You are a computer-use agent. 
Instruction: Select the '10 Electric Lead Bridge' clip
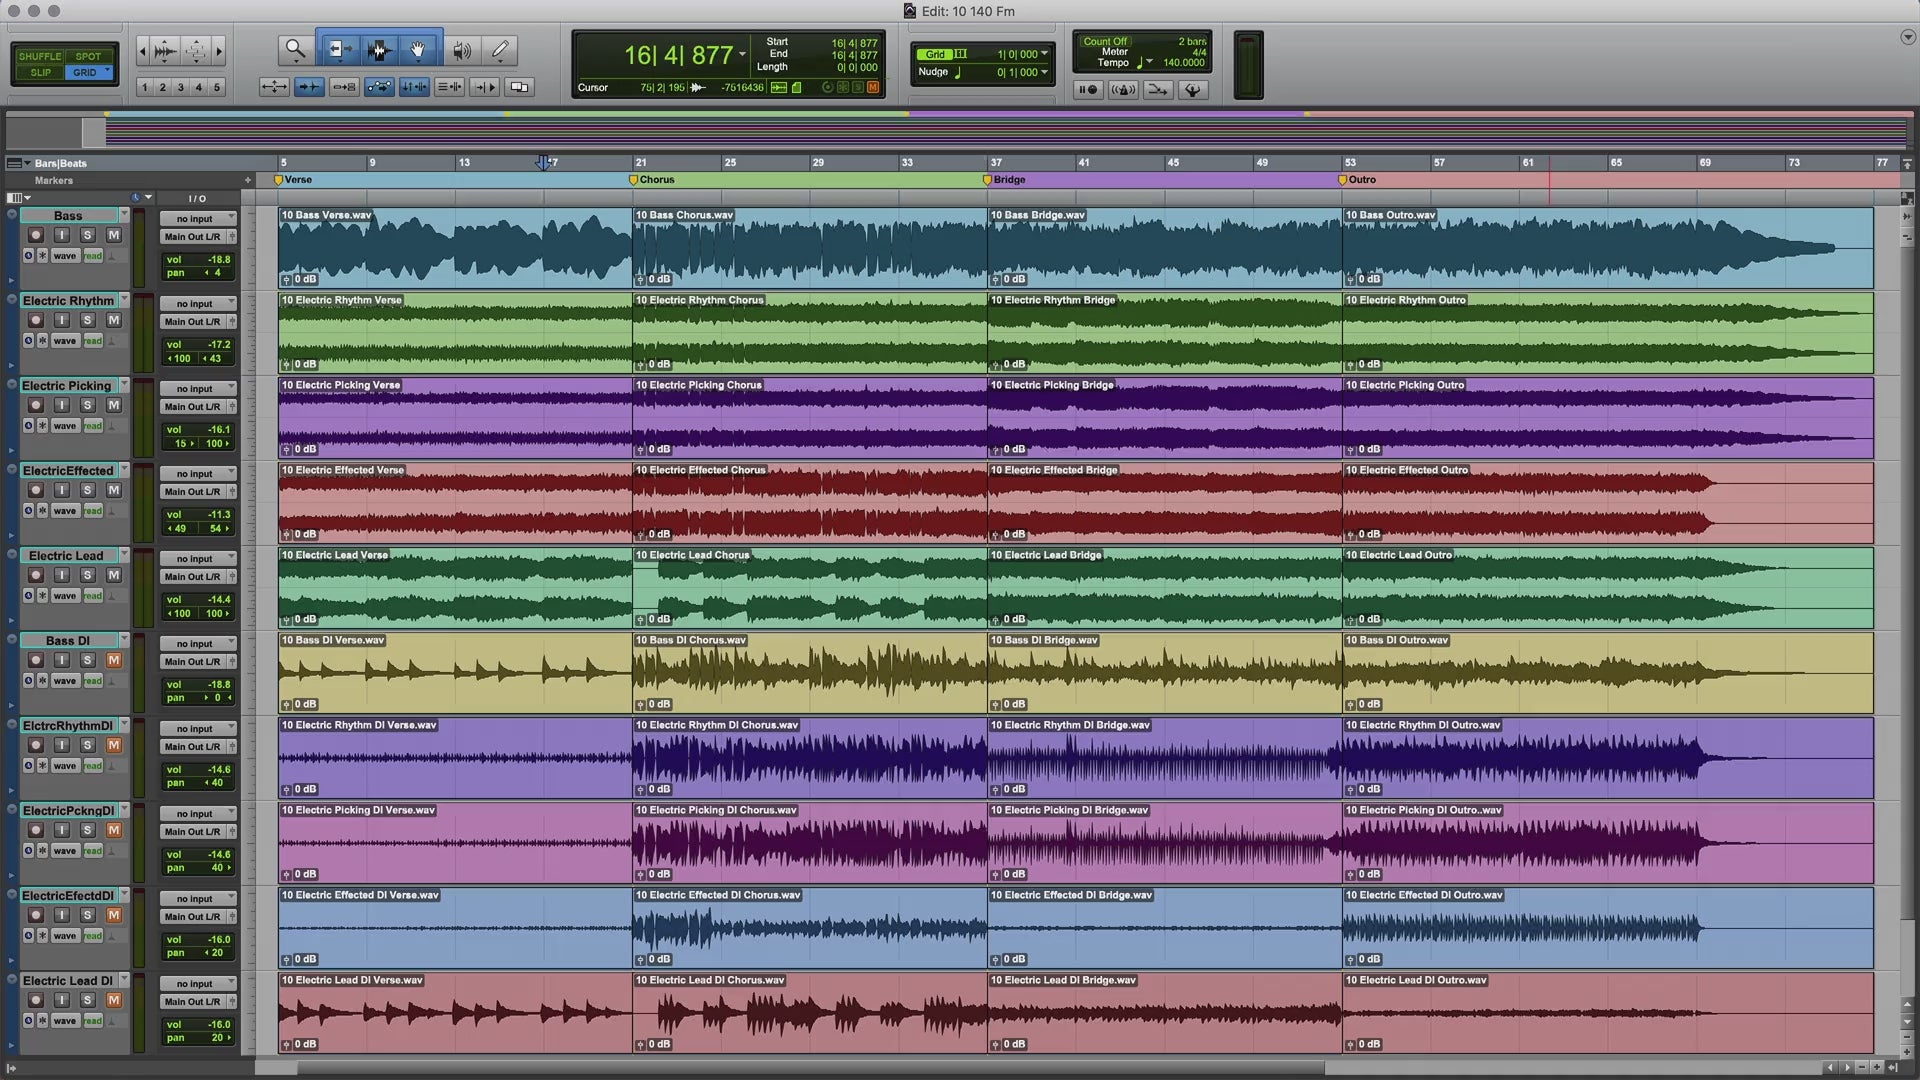[1165, 588]
